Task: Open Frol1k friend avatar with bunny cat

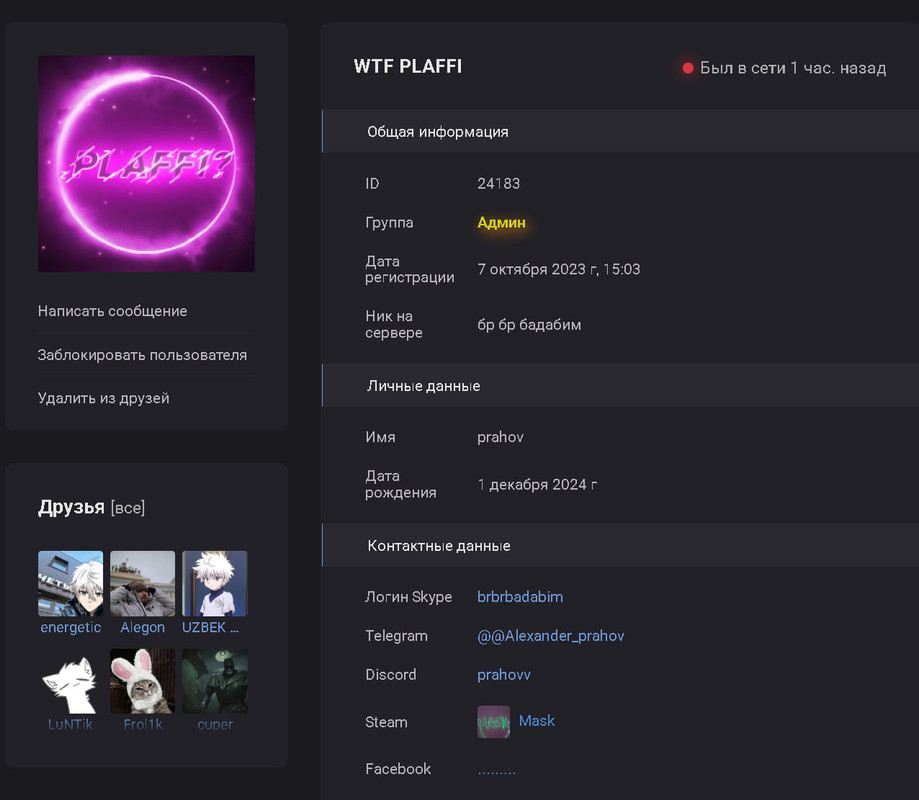Action: tap(142, 681)
